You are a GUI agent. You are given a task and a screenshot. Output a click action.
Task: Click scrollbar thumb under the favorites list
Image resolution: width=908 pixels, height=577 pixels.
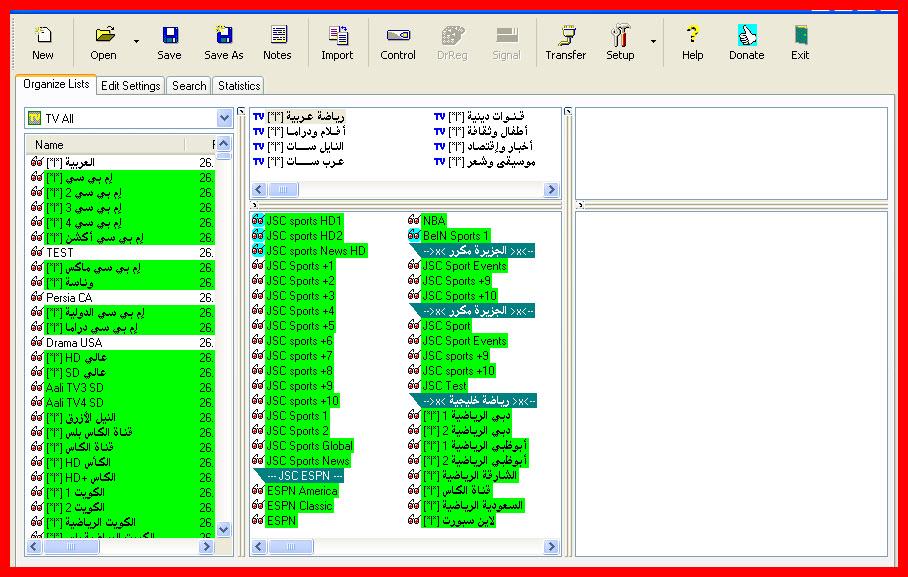pyautogui.click(x=283, y=189)
